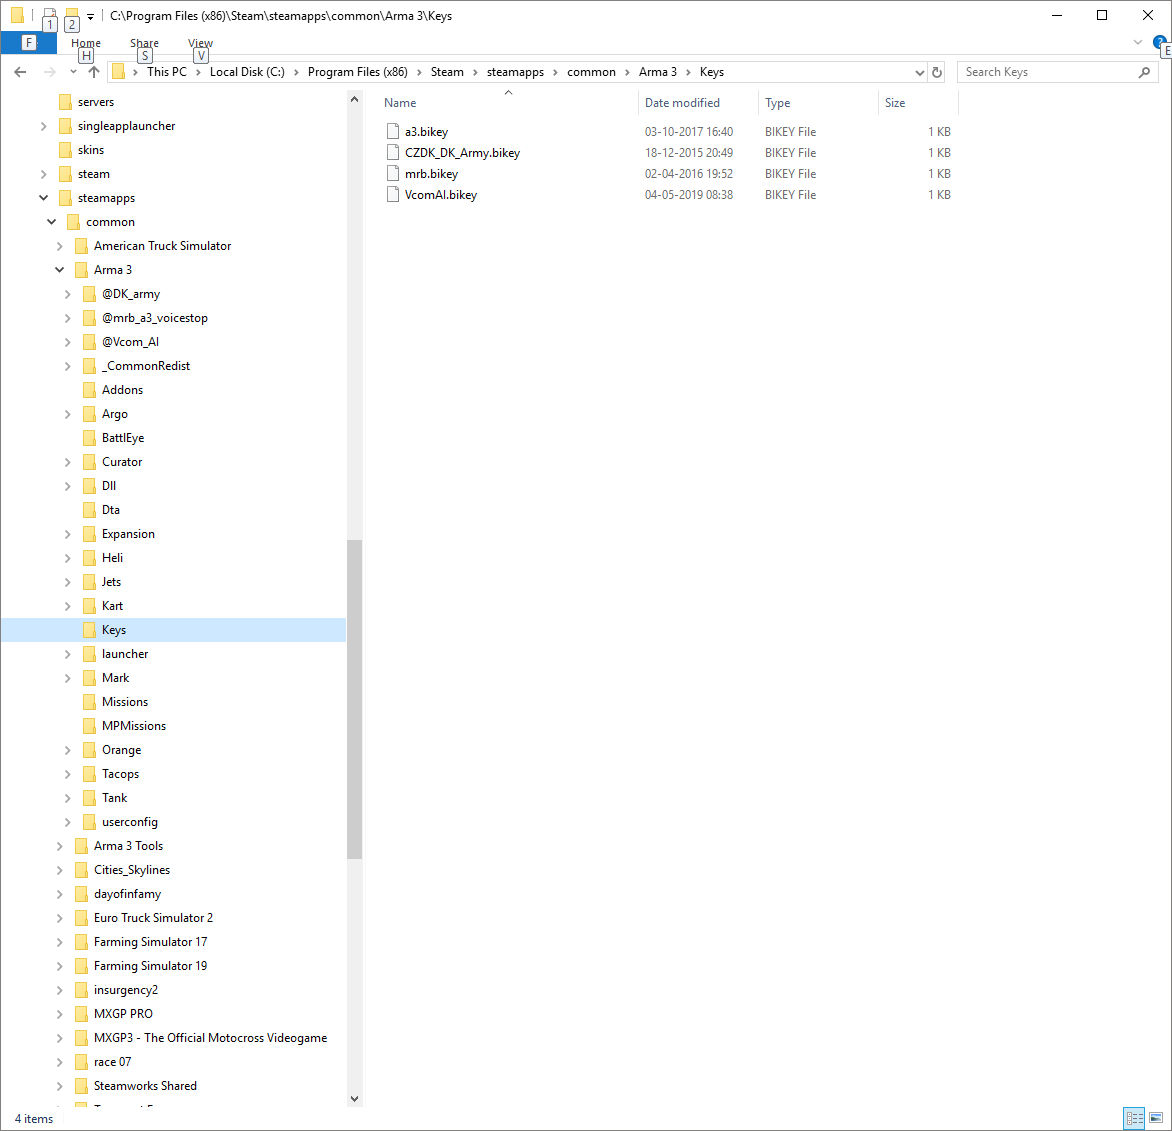Customize the Quick Access Toolbar dropdown
Viewport: 1172px width, 1131px height.
click(90, 16)
